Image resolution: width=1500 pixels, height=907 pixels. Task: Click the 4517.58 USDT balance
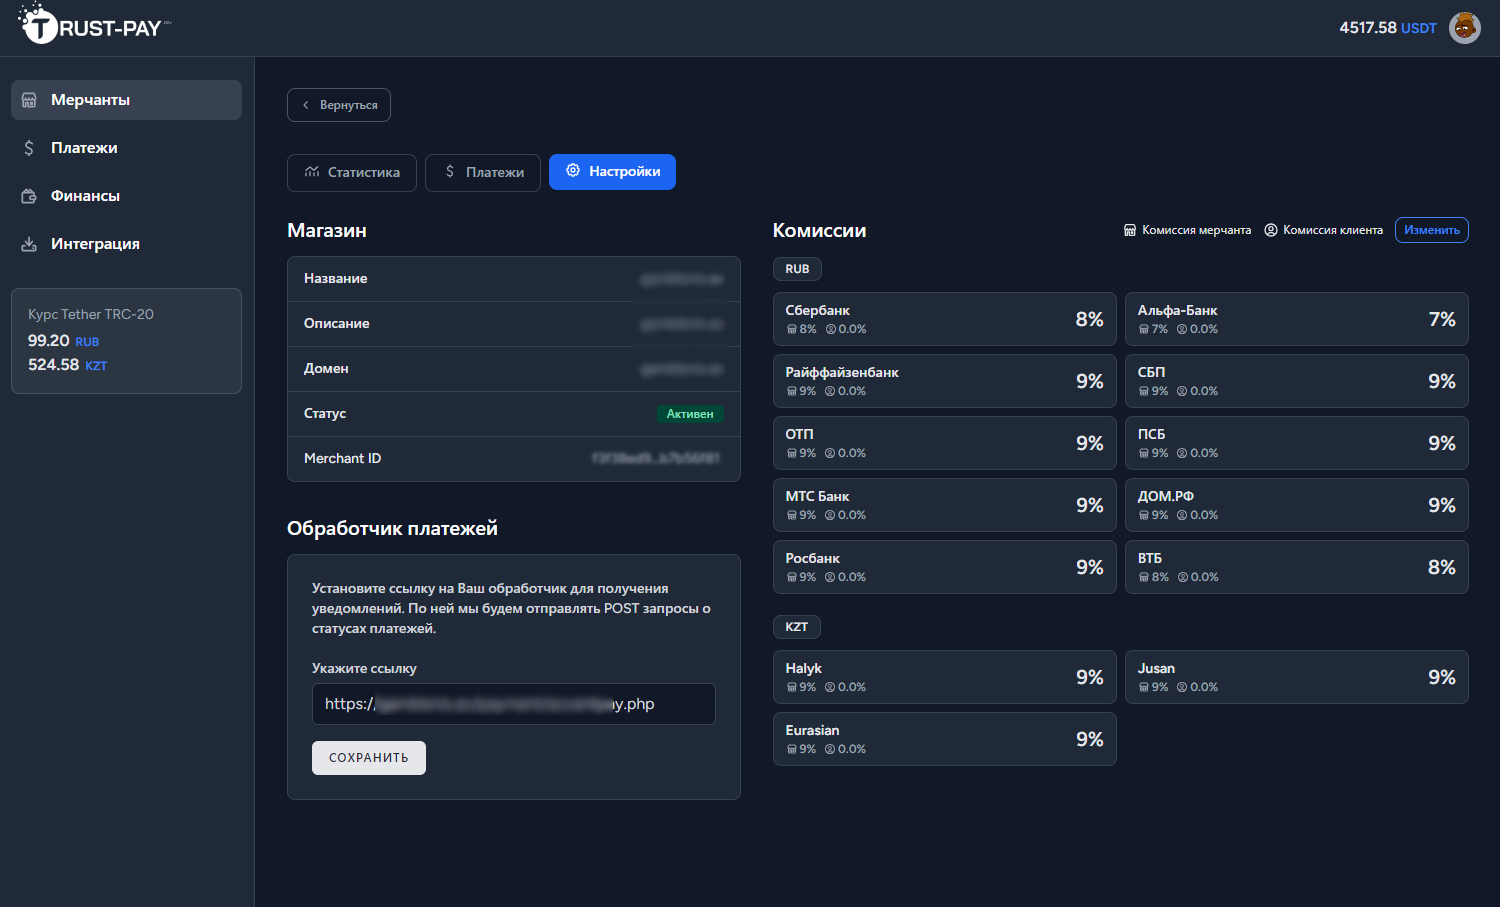(x=1388, y=28)
